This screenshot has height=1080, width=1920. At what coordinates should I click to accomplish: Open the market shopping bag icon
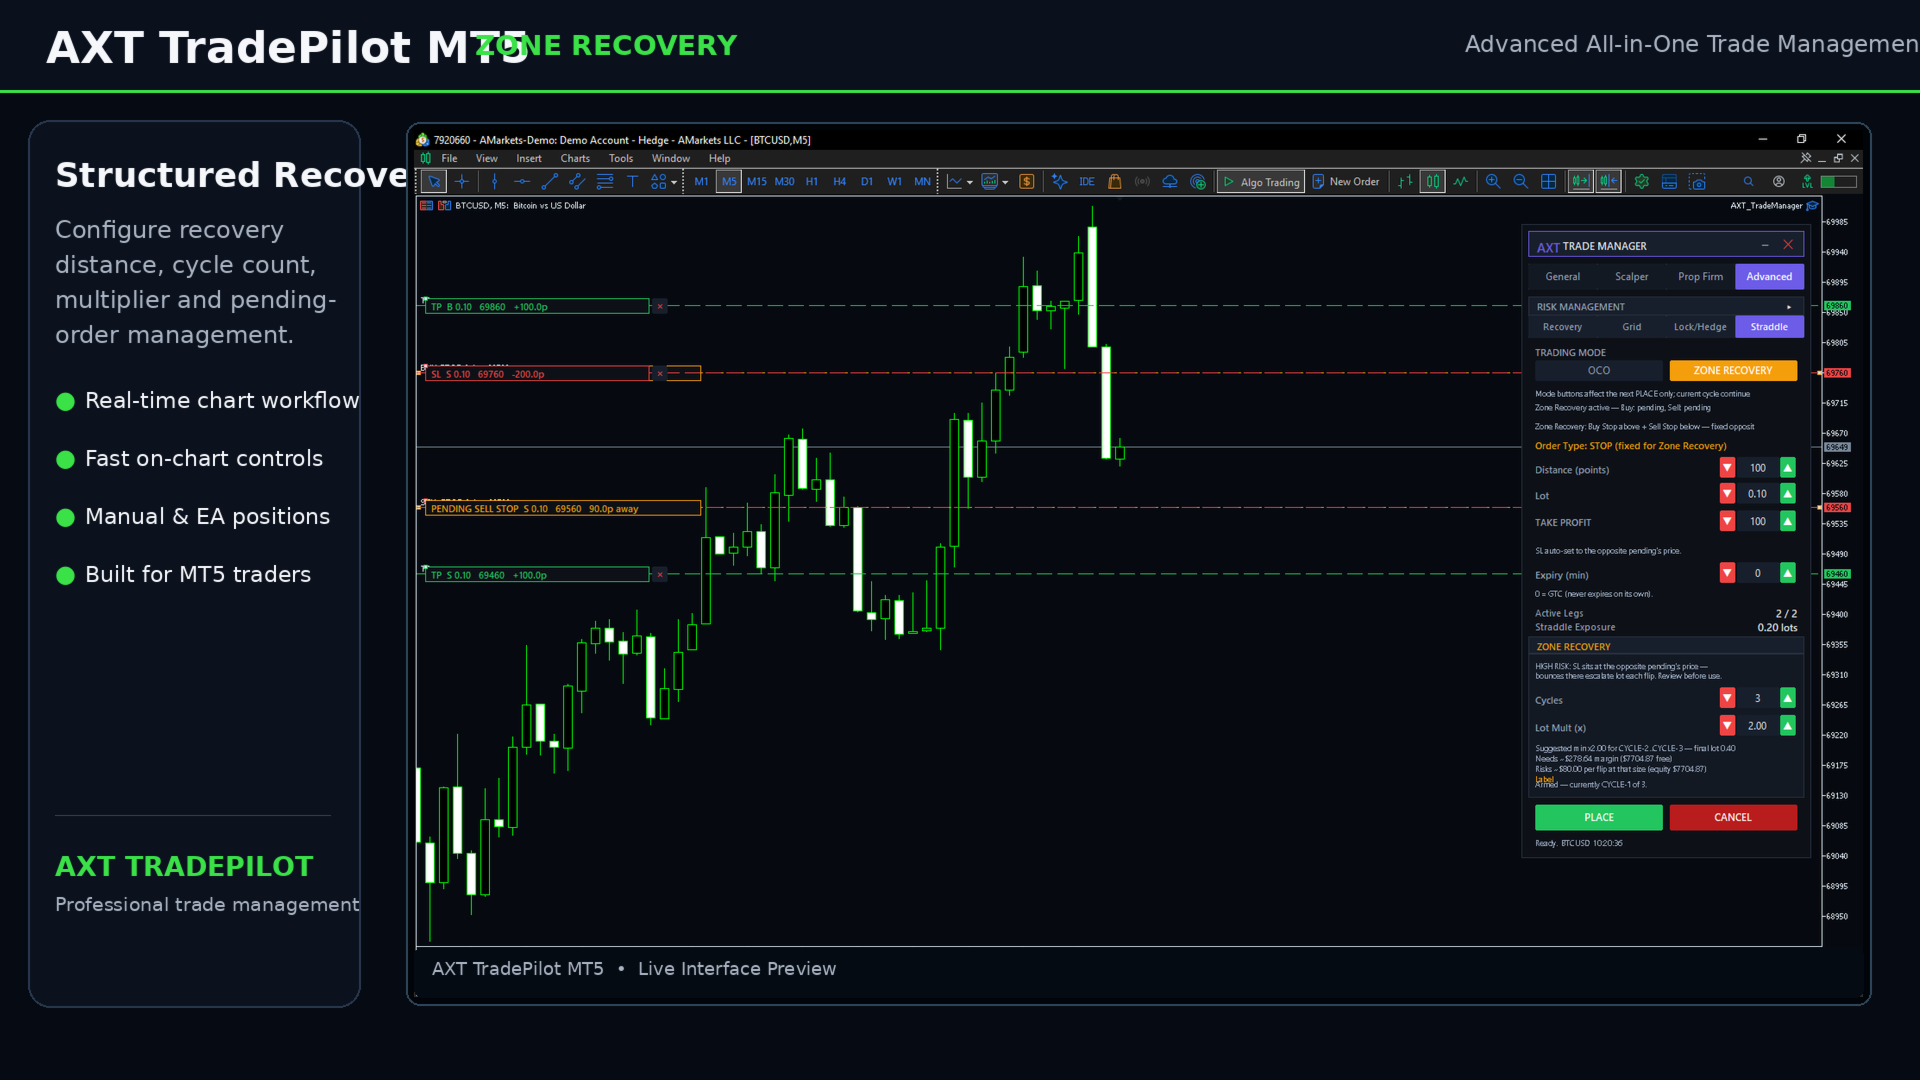coord(1115,182)
